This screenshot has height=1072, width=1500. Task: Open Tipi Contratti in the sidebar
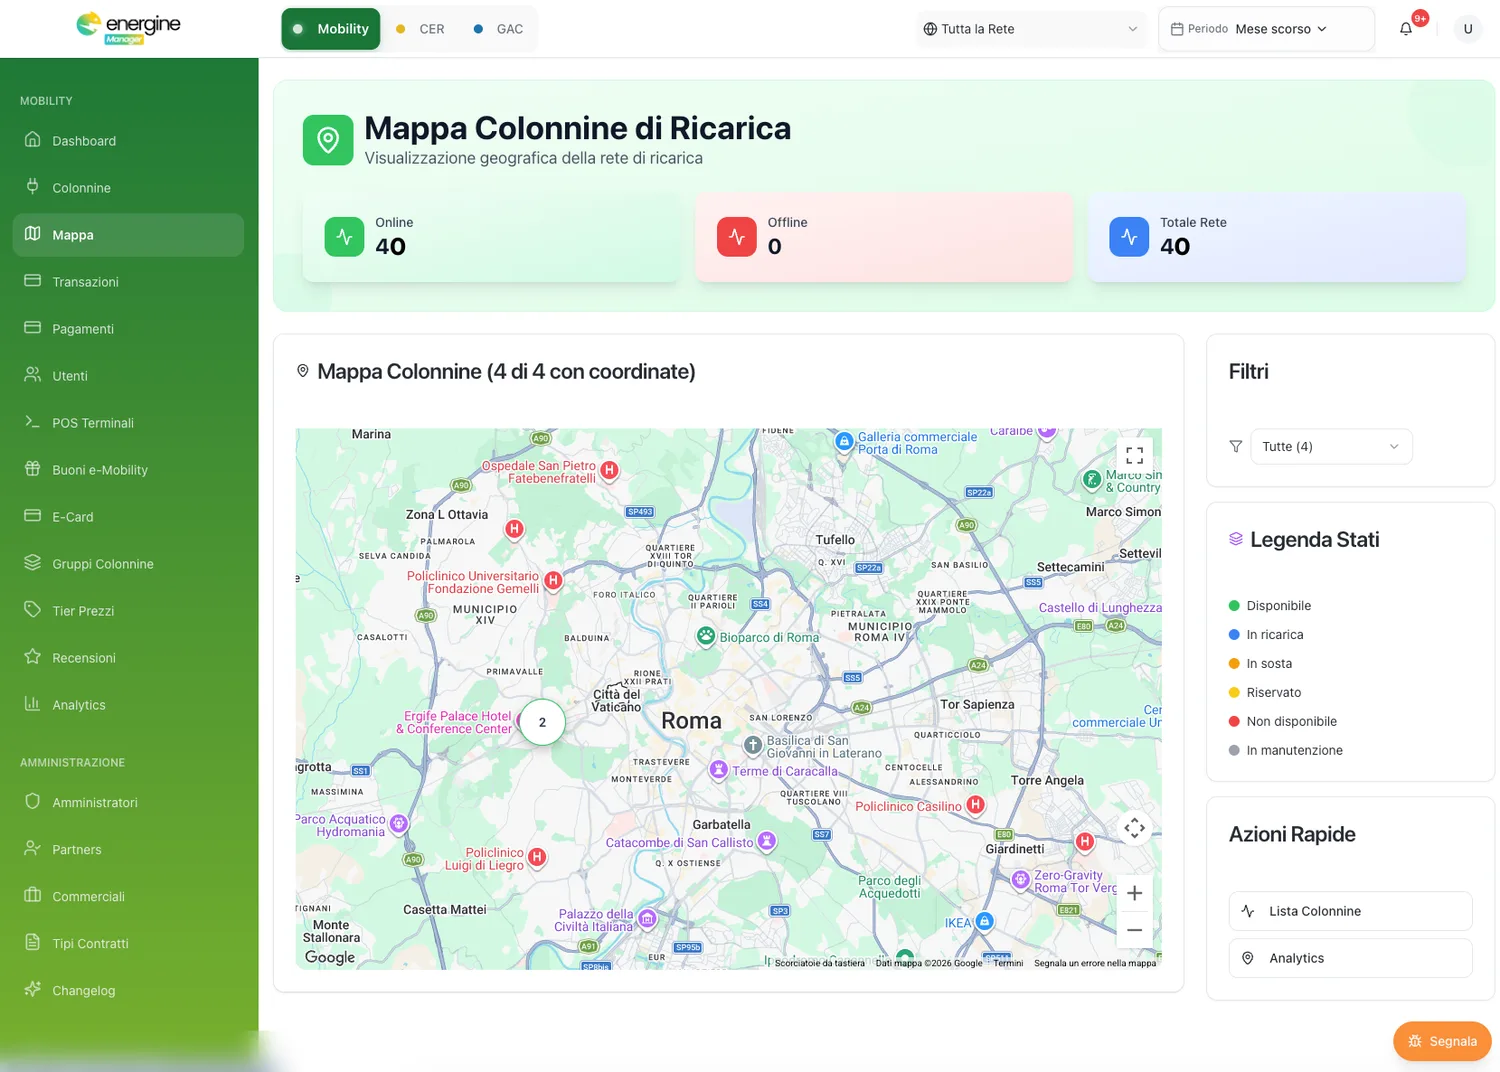pyautogui.click(x=128, y=944)
